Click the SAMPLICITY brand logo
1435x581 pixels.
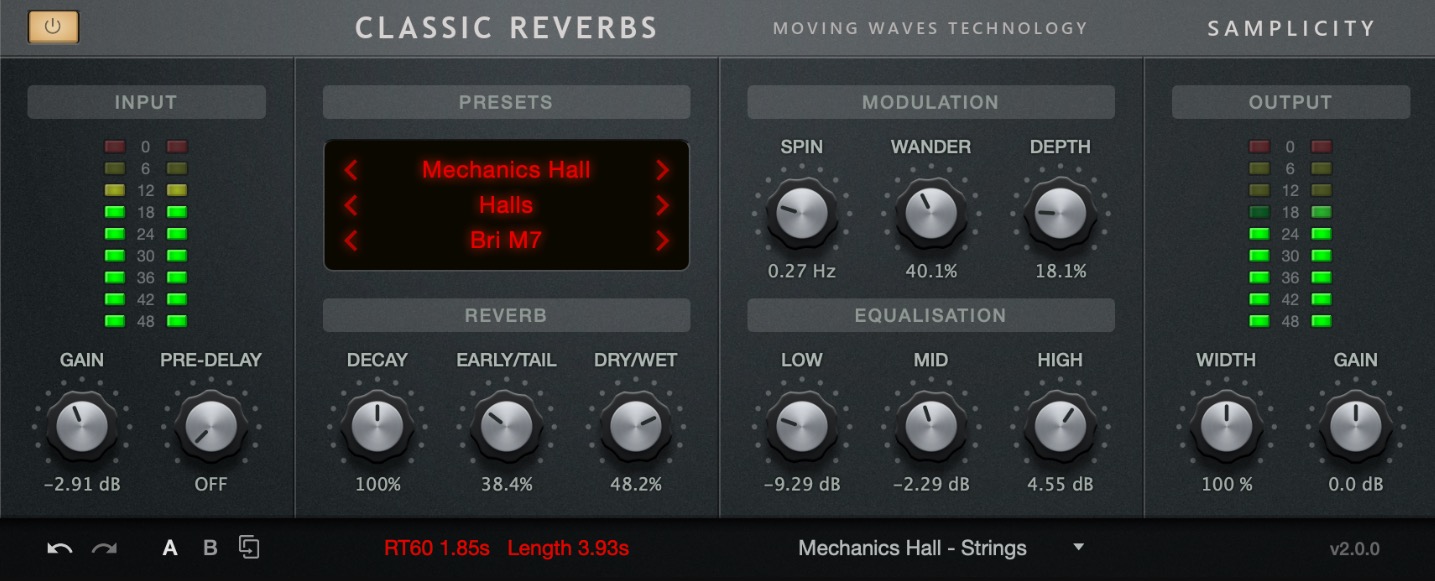[1292, 28]
